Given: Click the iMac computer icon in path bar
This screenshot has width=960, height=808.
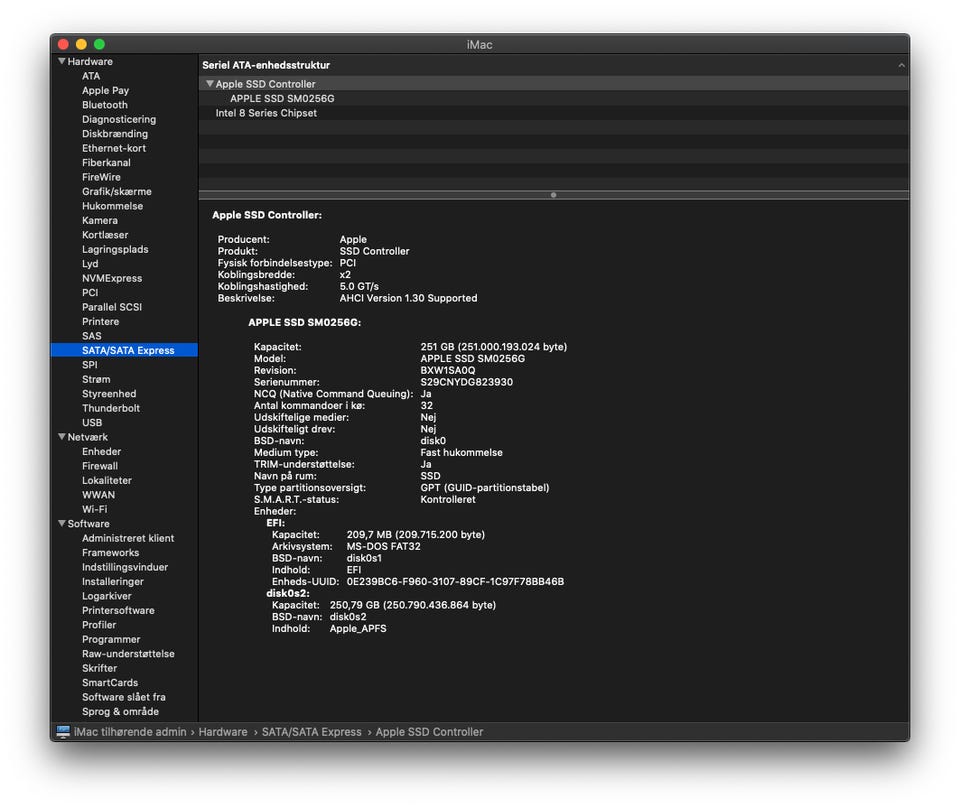Looking at the screenshot, I should (64, 732).
